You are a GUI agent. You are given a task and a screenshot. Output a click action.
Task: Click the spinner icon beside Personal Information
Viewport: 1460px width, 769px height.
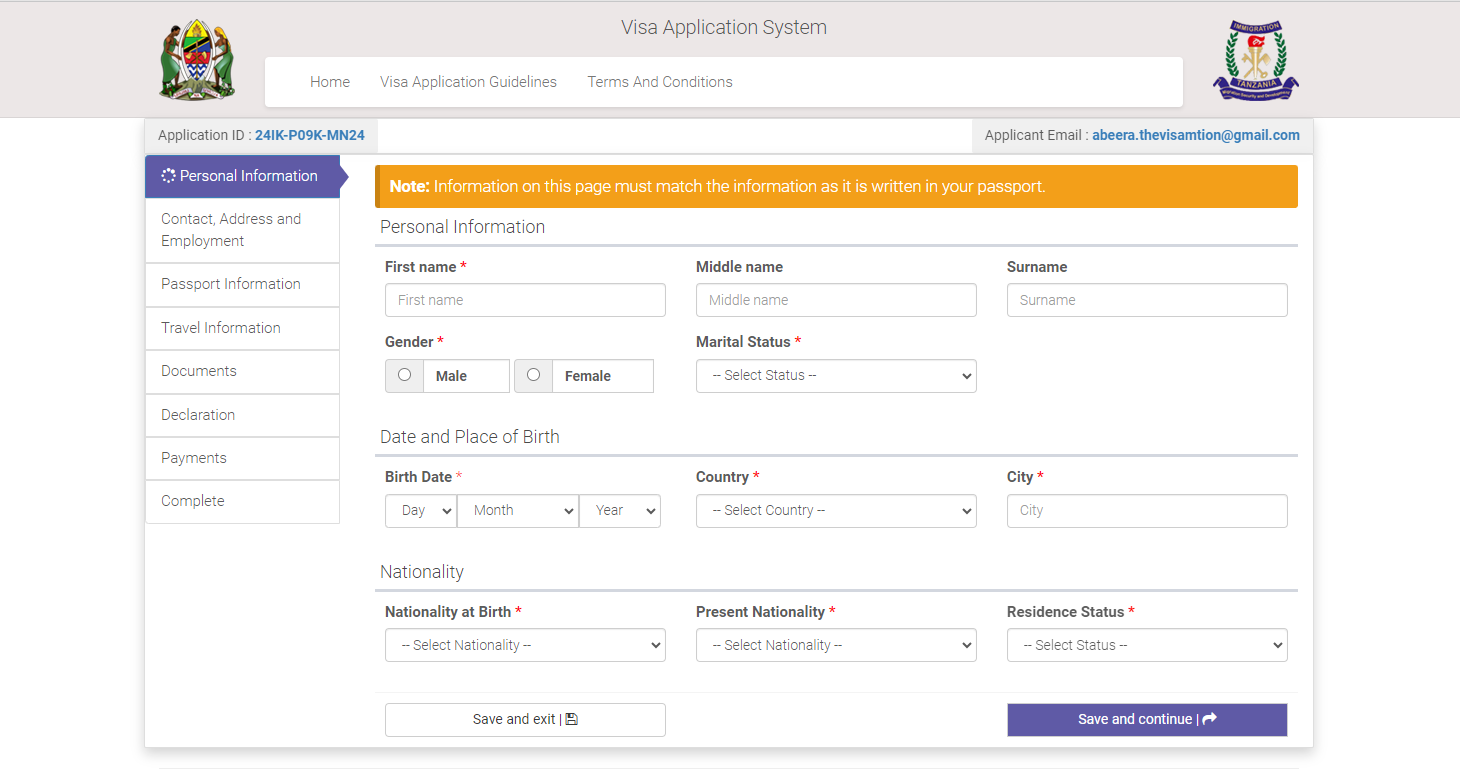pyautogui.click(x=168, y=176)
